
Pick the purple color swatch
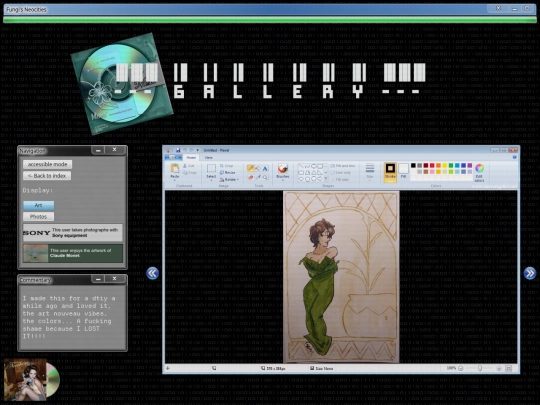pyautogui.click(x=470, y=166)
